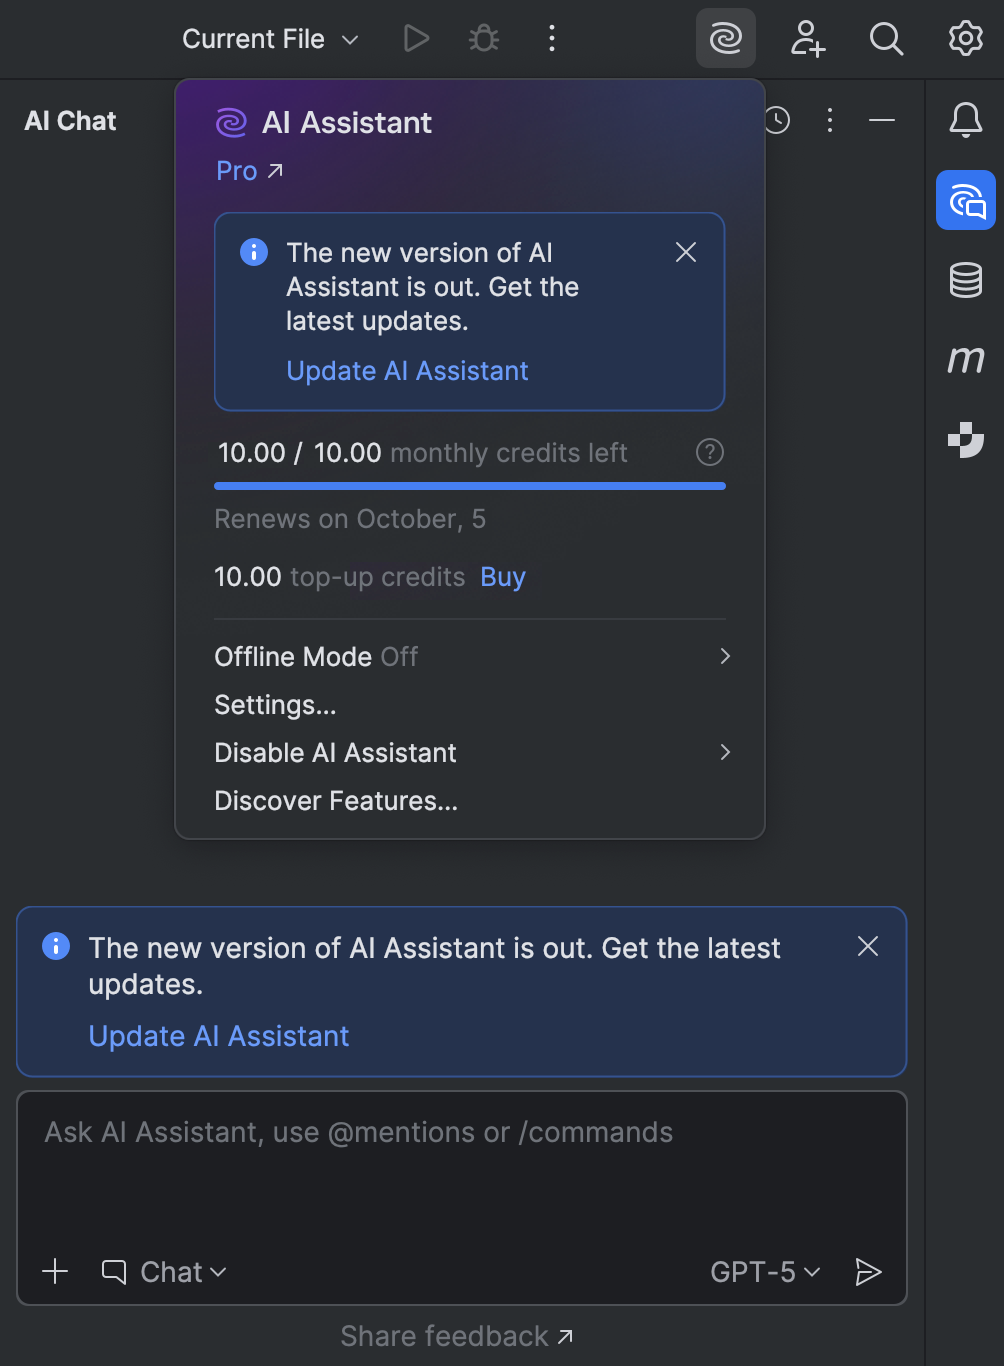This screenshot has height=1366, width=1004.
Task: View chat history with the clock icon
Action: (x=778, y=121)
